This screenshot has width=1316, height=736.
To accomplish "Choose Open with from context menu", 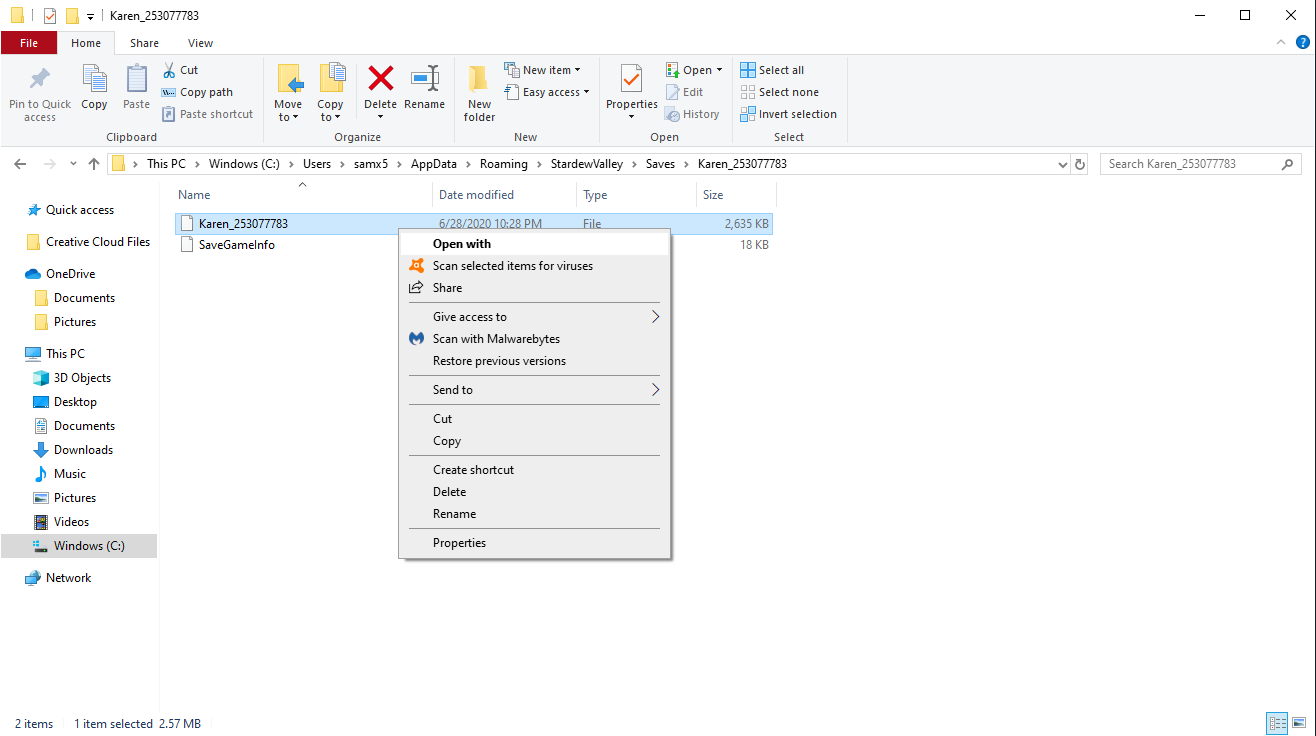I will (535, 244).
